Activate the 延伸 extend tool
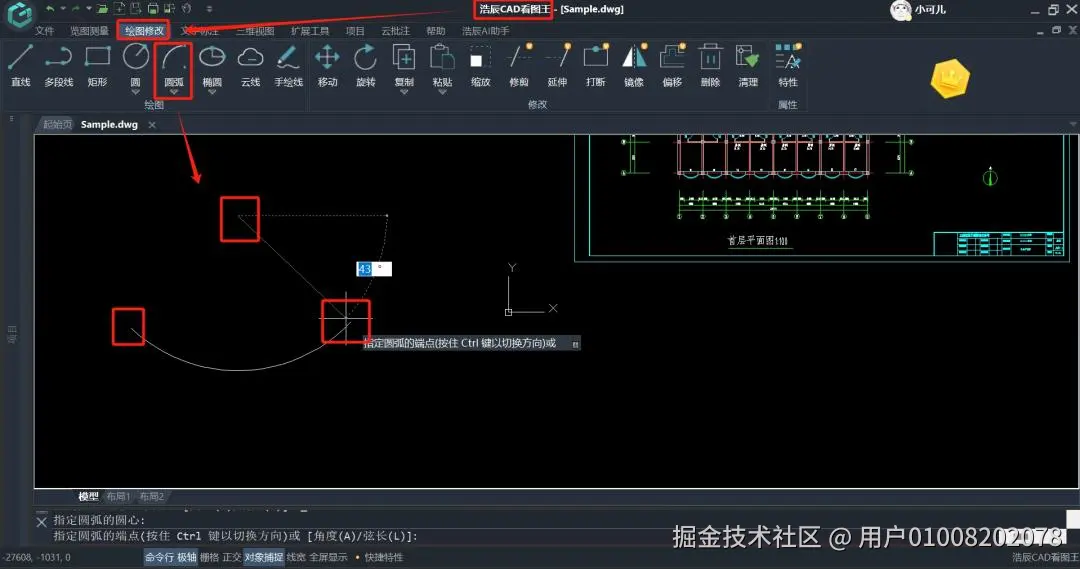The image size is (1080, 569). point(557,65)
